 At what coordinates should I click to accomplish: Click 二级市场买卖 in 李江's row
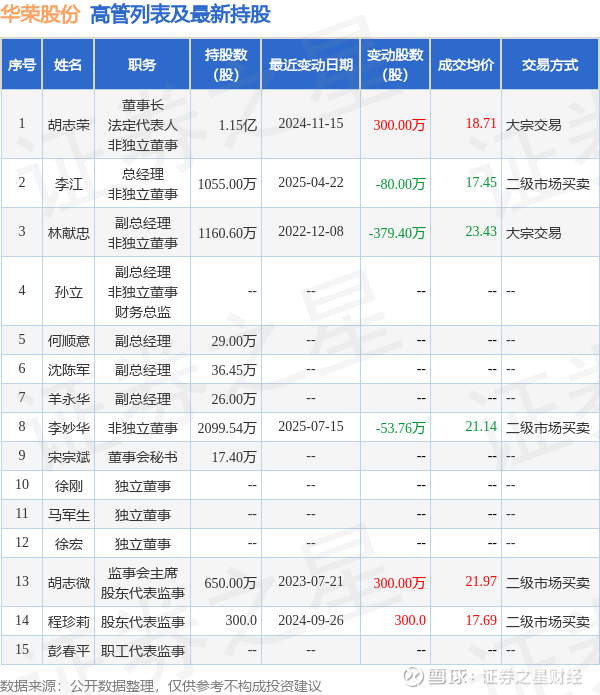click(x=548, y=184)
